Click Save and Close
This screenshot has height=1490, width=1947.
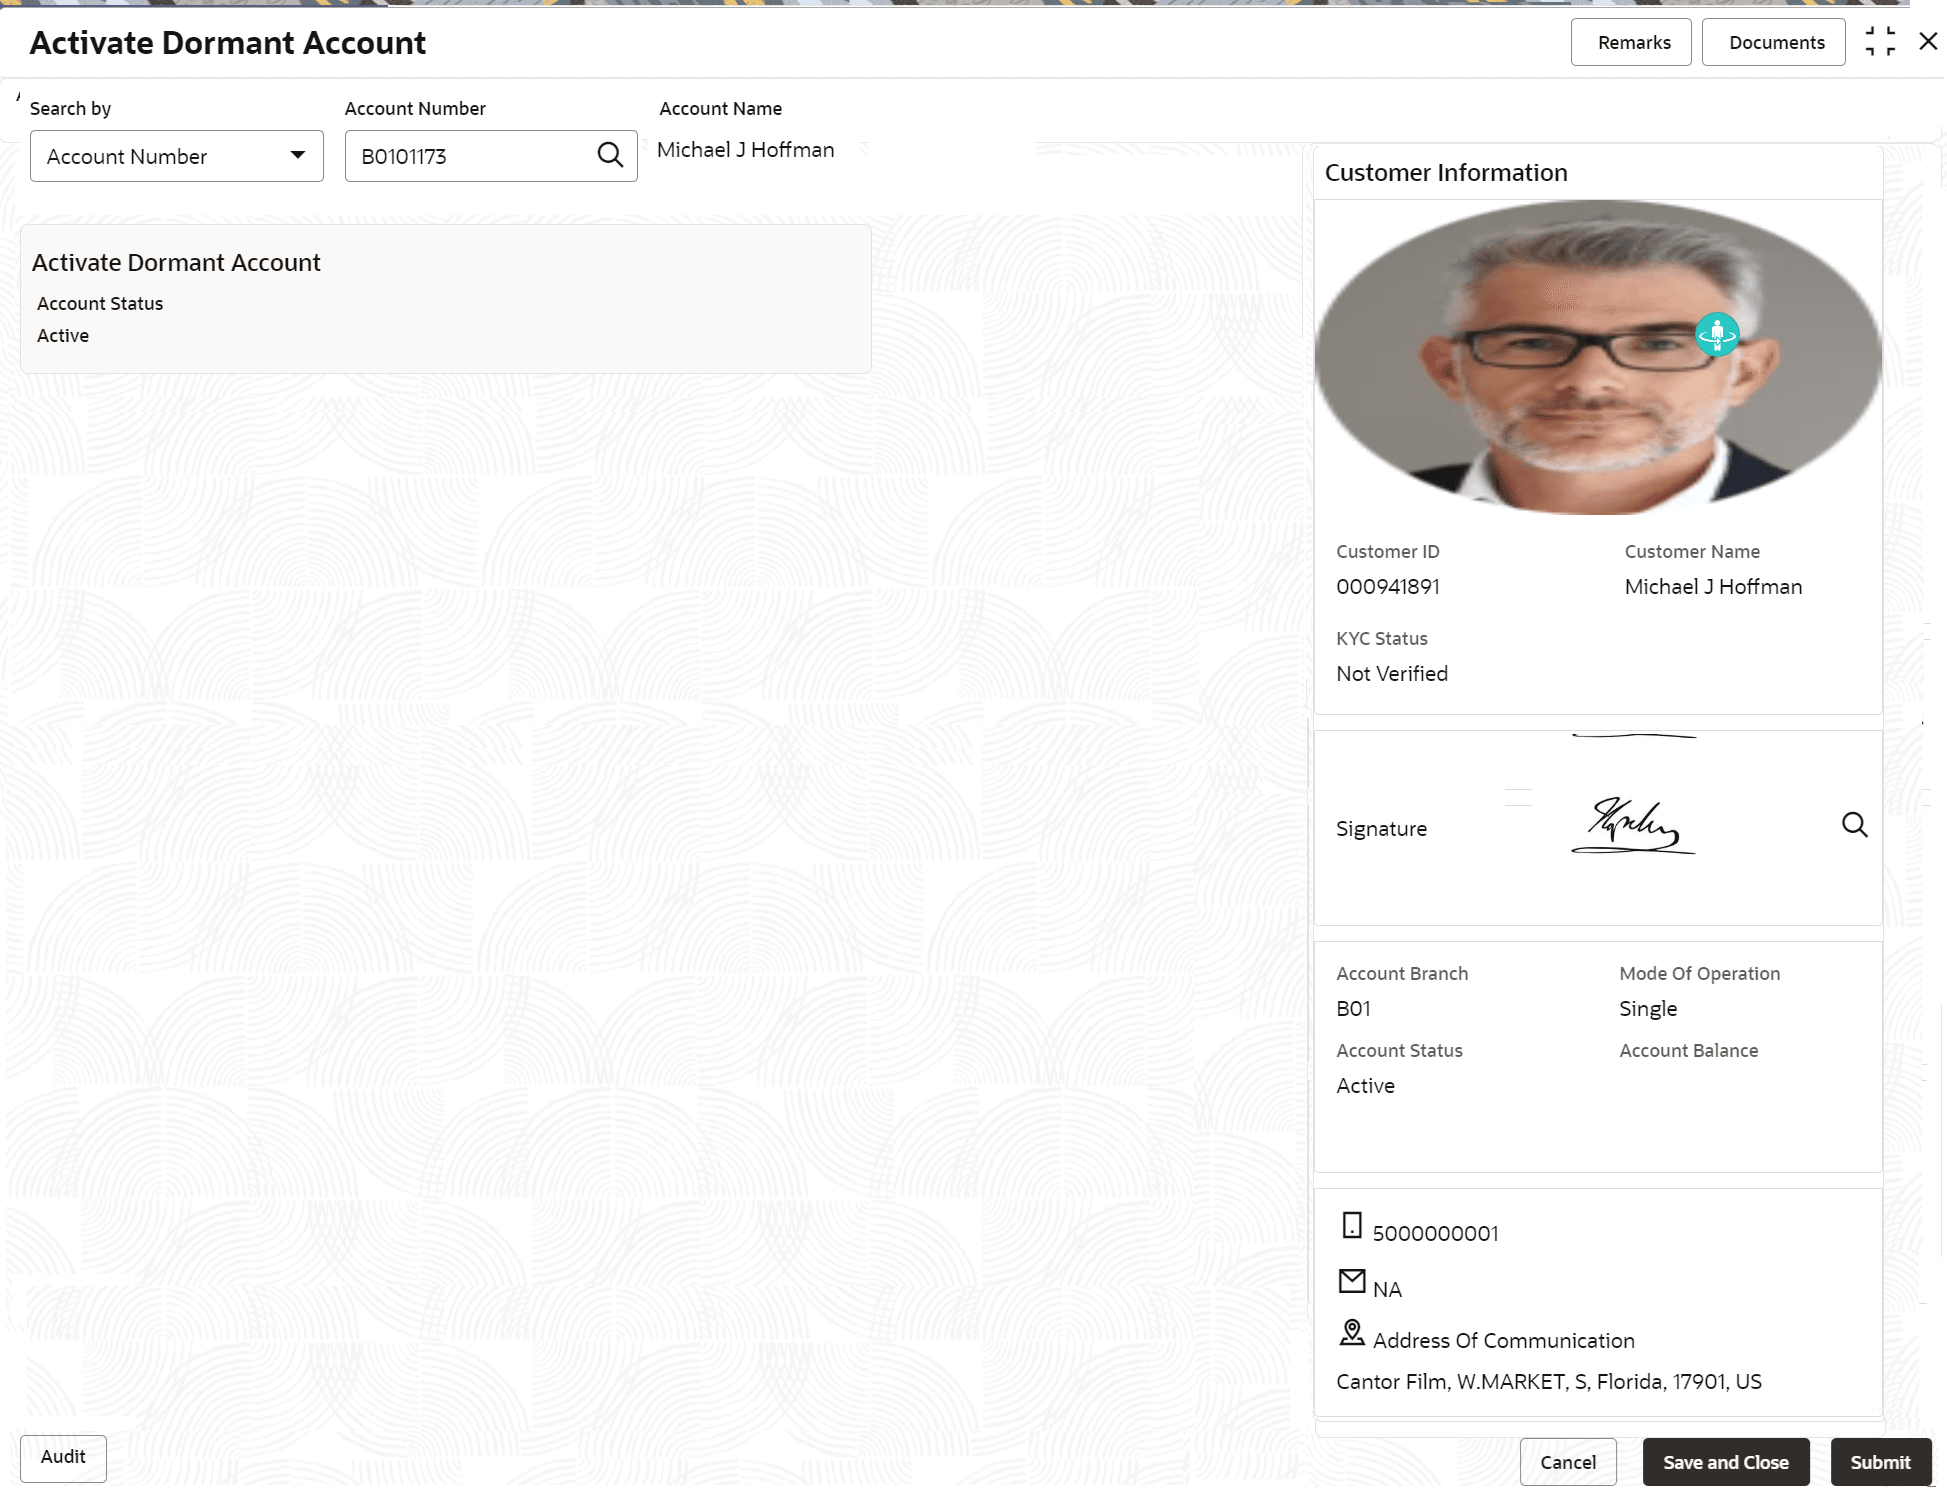coord(1725,1462)
